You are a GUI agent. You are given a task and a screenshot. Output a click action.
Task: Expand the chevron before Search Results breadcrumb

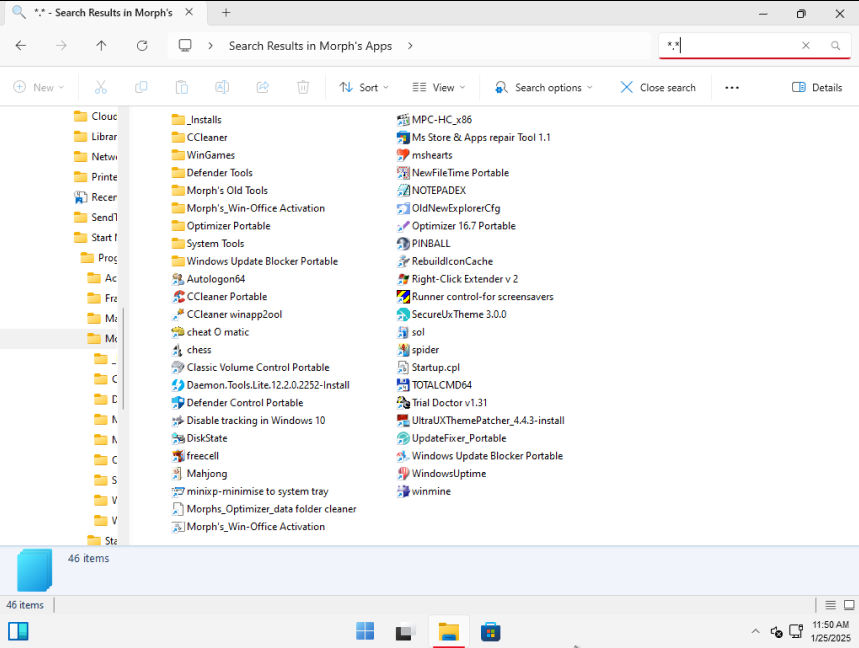(210, 46)
